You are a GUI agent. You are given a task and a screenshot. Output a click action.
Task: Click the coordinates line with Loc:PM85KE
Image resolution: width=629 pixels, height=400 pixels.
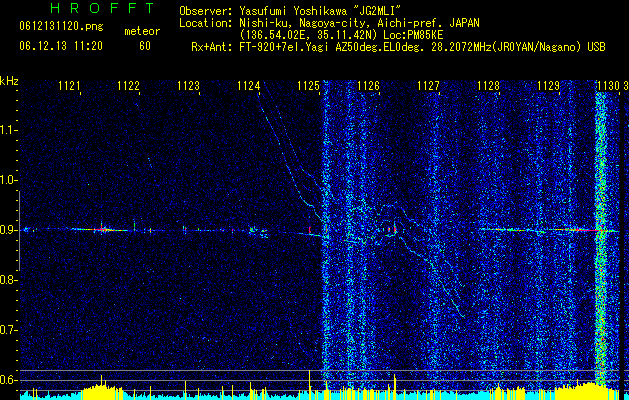tap(341, 35)
